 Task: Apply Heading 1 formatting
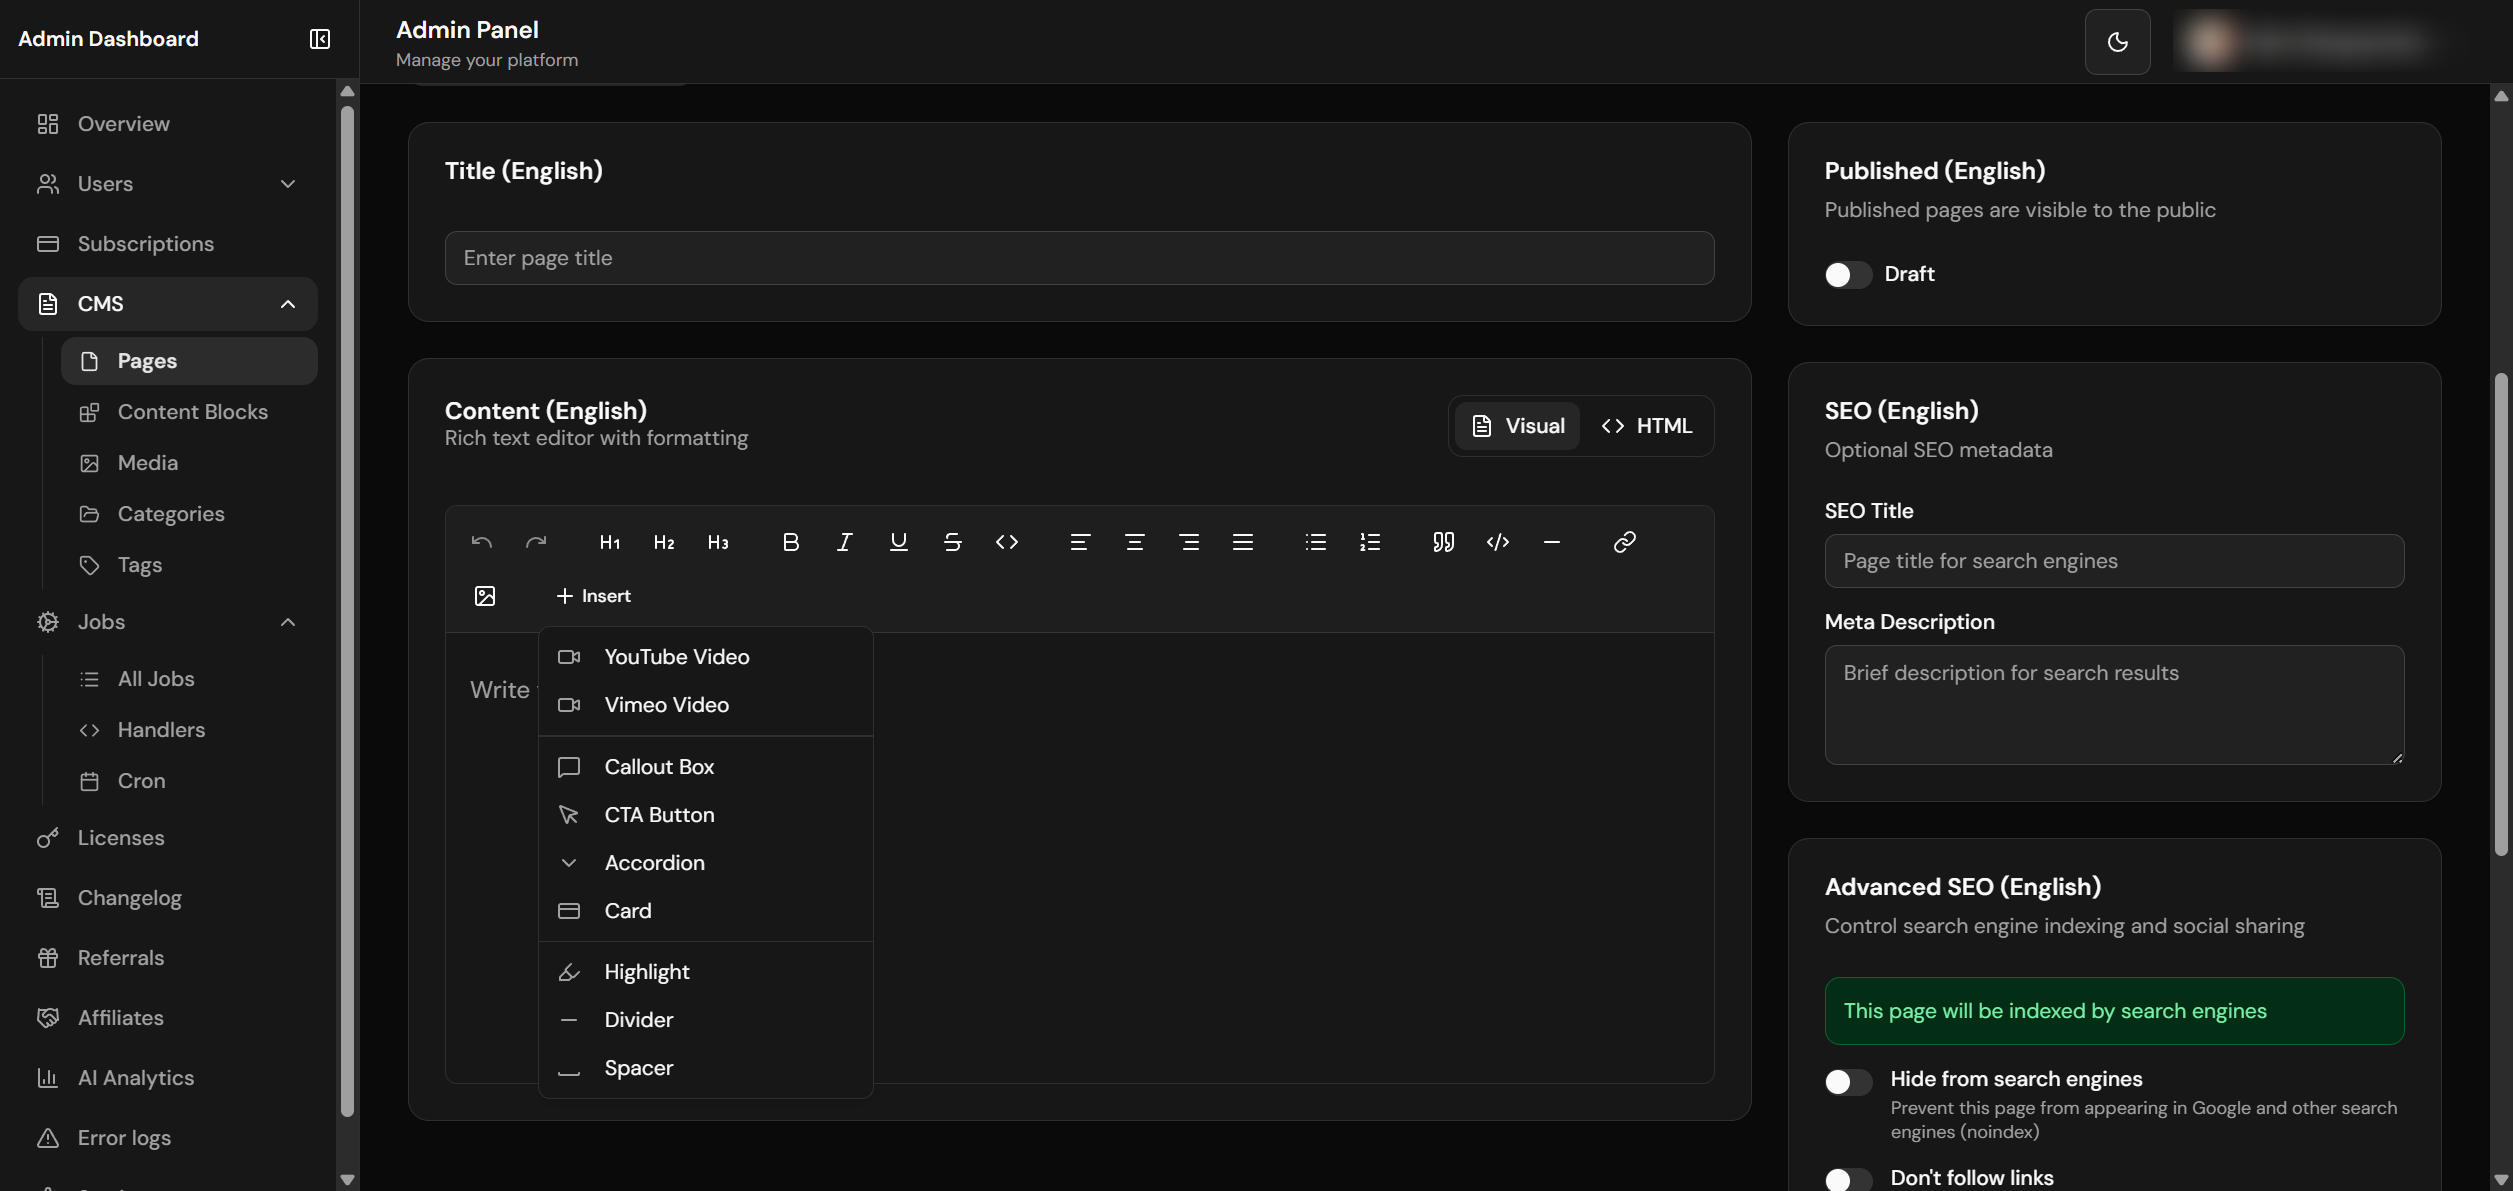click(610, 542)
